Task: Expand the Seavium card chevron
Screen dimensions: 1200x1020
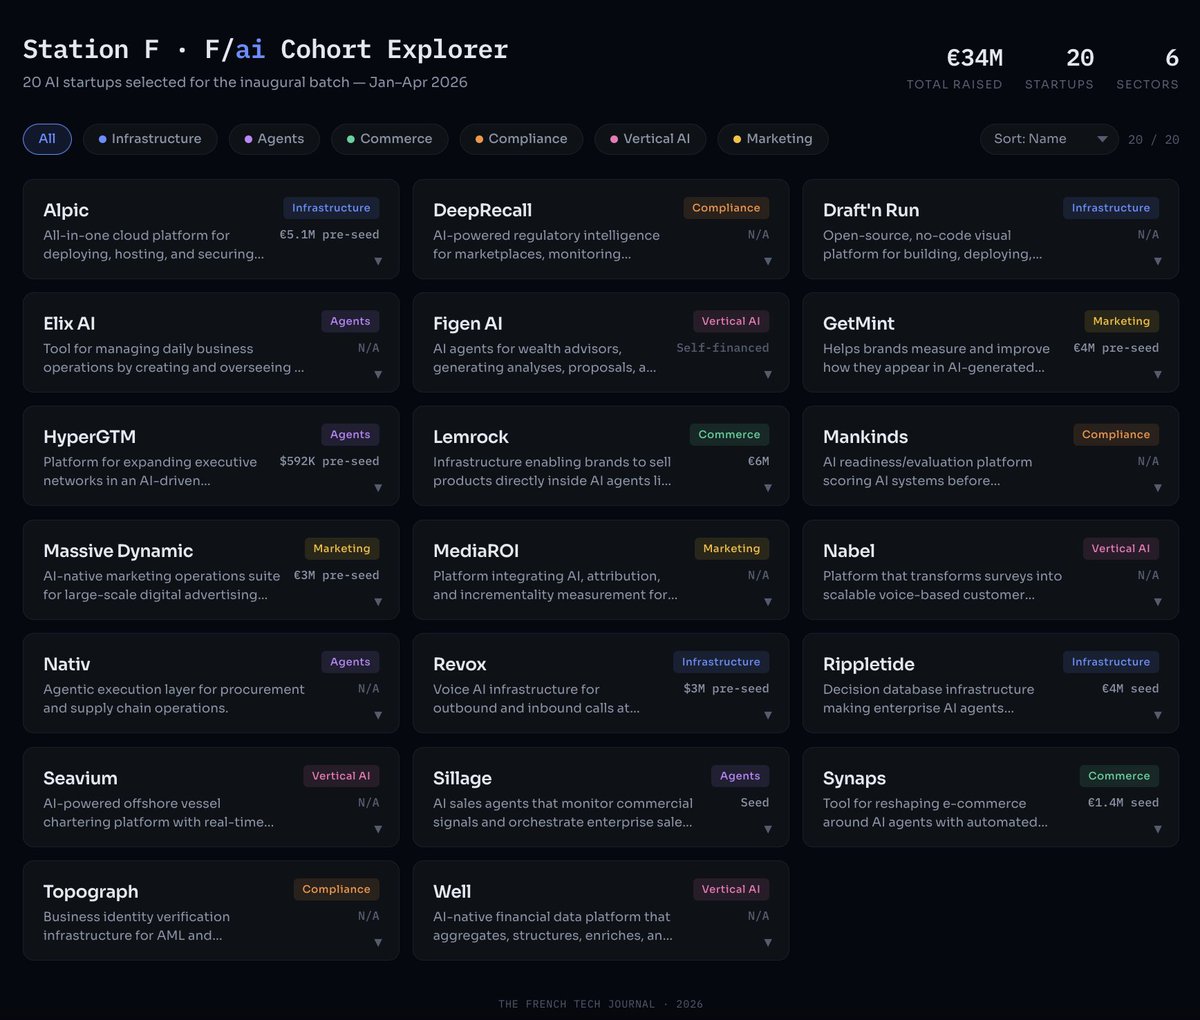Action: 378,829
